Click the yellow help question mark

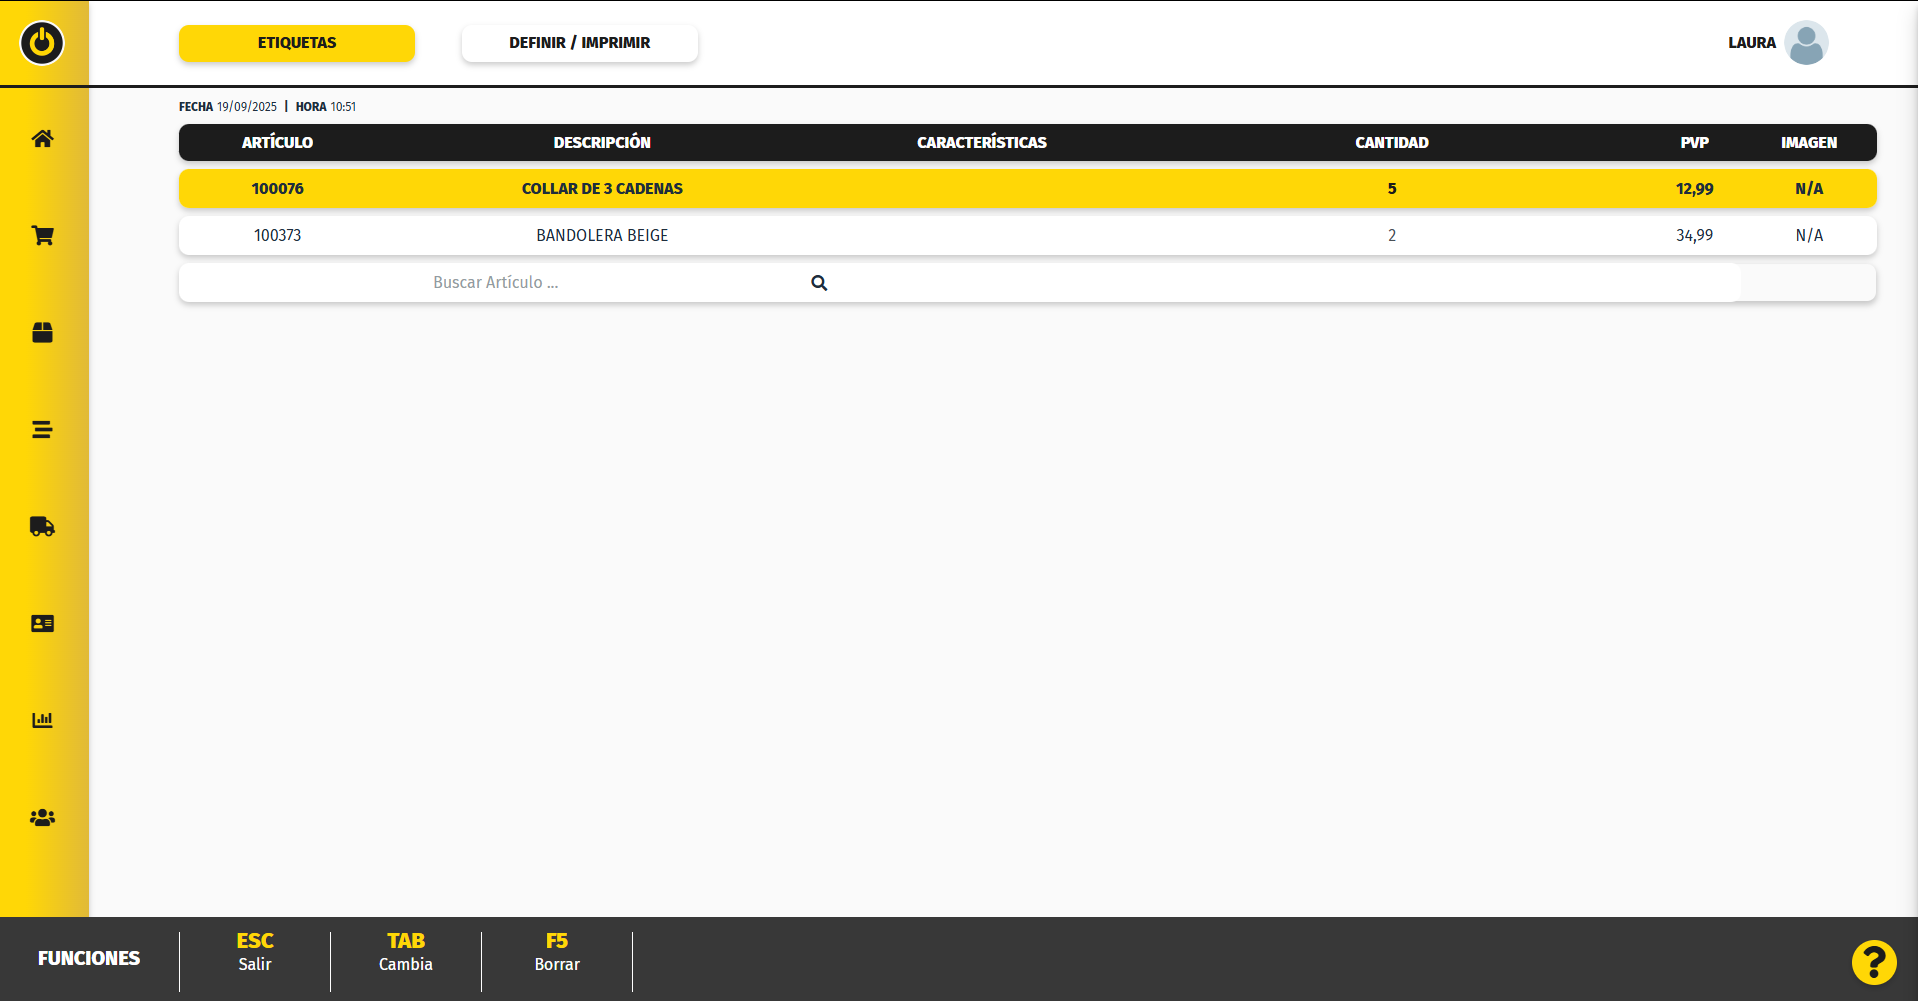(x=1873, y=962)
